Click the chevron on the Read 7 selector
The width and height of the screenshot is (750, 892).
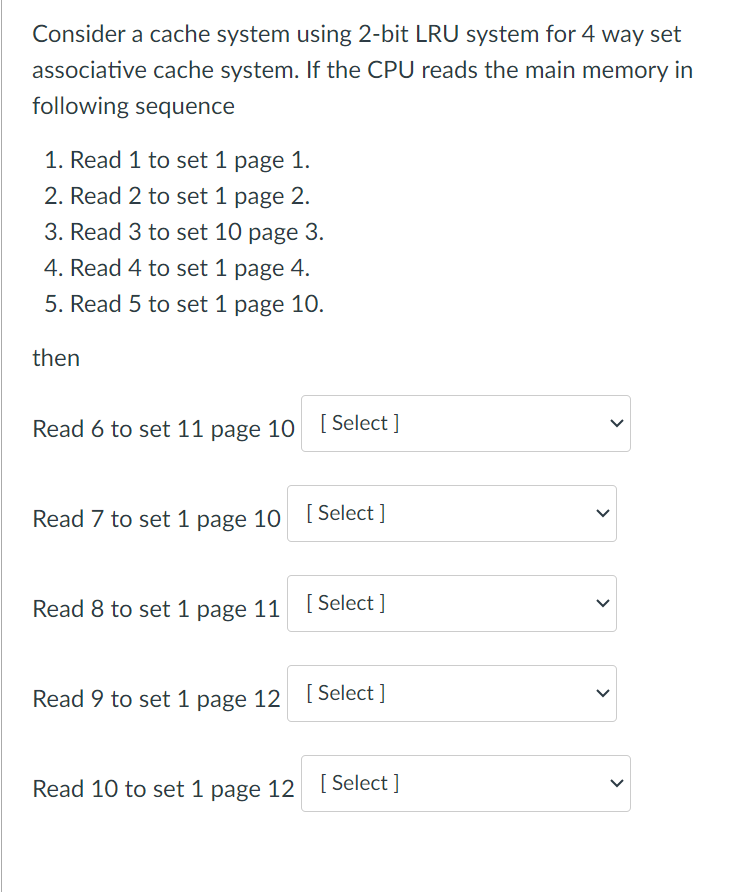pyautogui.click(x=603, y=513)
